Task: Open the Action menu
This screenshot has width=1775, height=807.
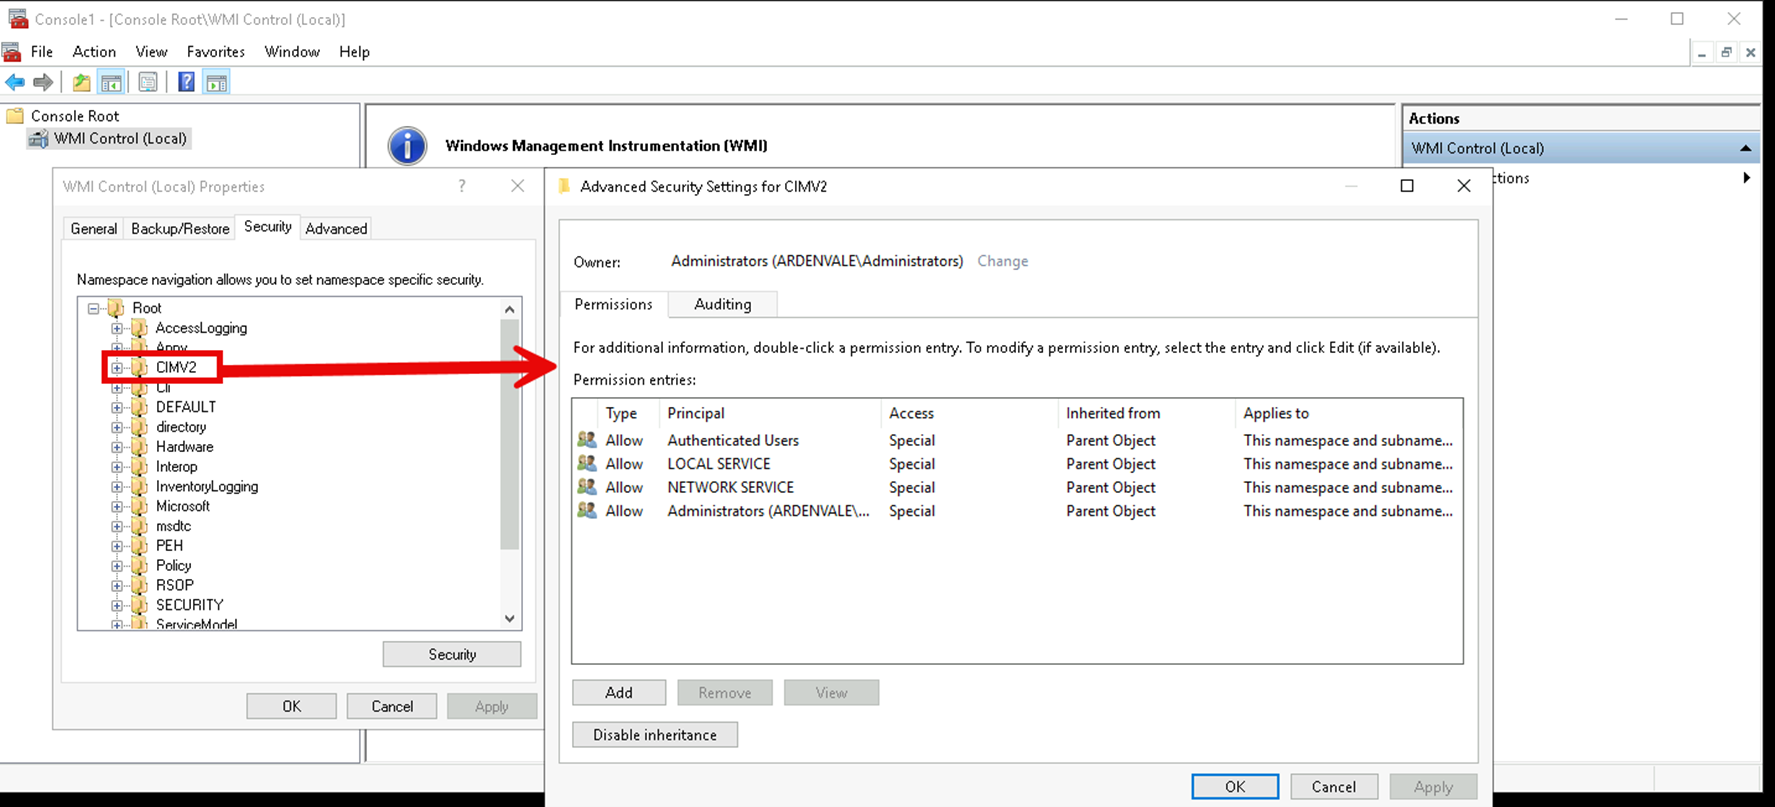Action: point(94,51)
